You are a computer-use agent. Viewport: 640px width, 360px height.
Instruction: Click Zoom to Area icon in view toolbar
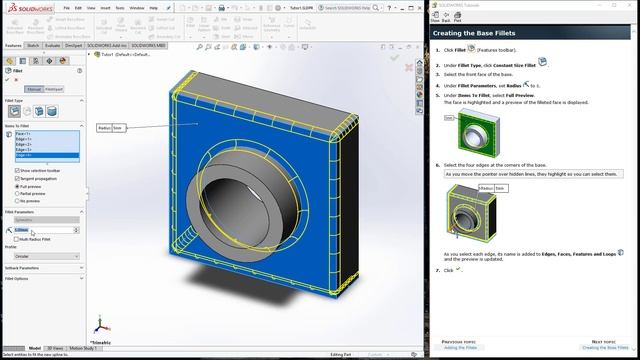point(208,47)
